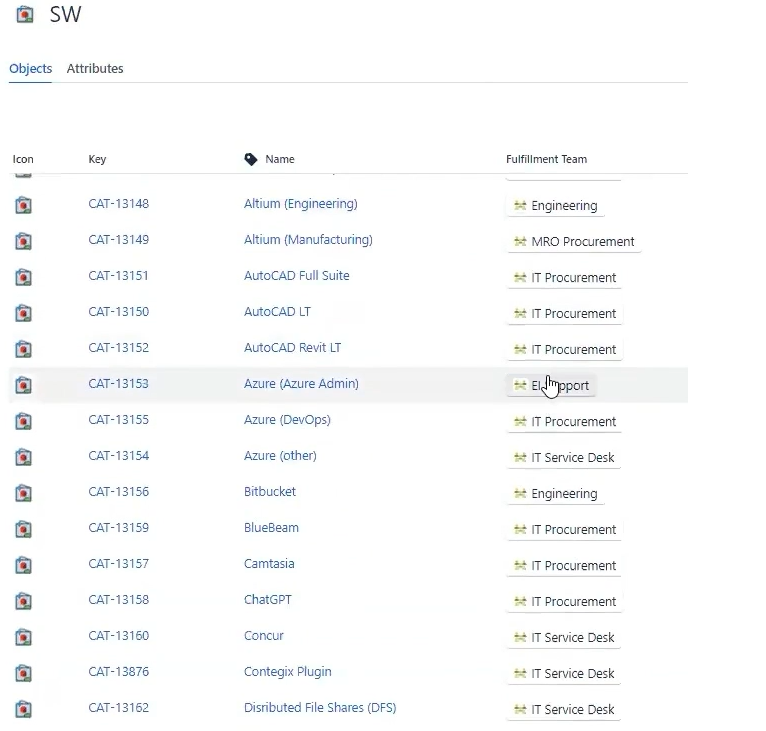Click the Name column tag icon
This screenshot has width=766, height=731.
(251, 159)
